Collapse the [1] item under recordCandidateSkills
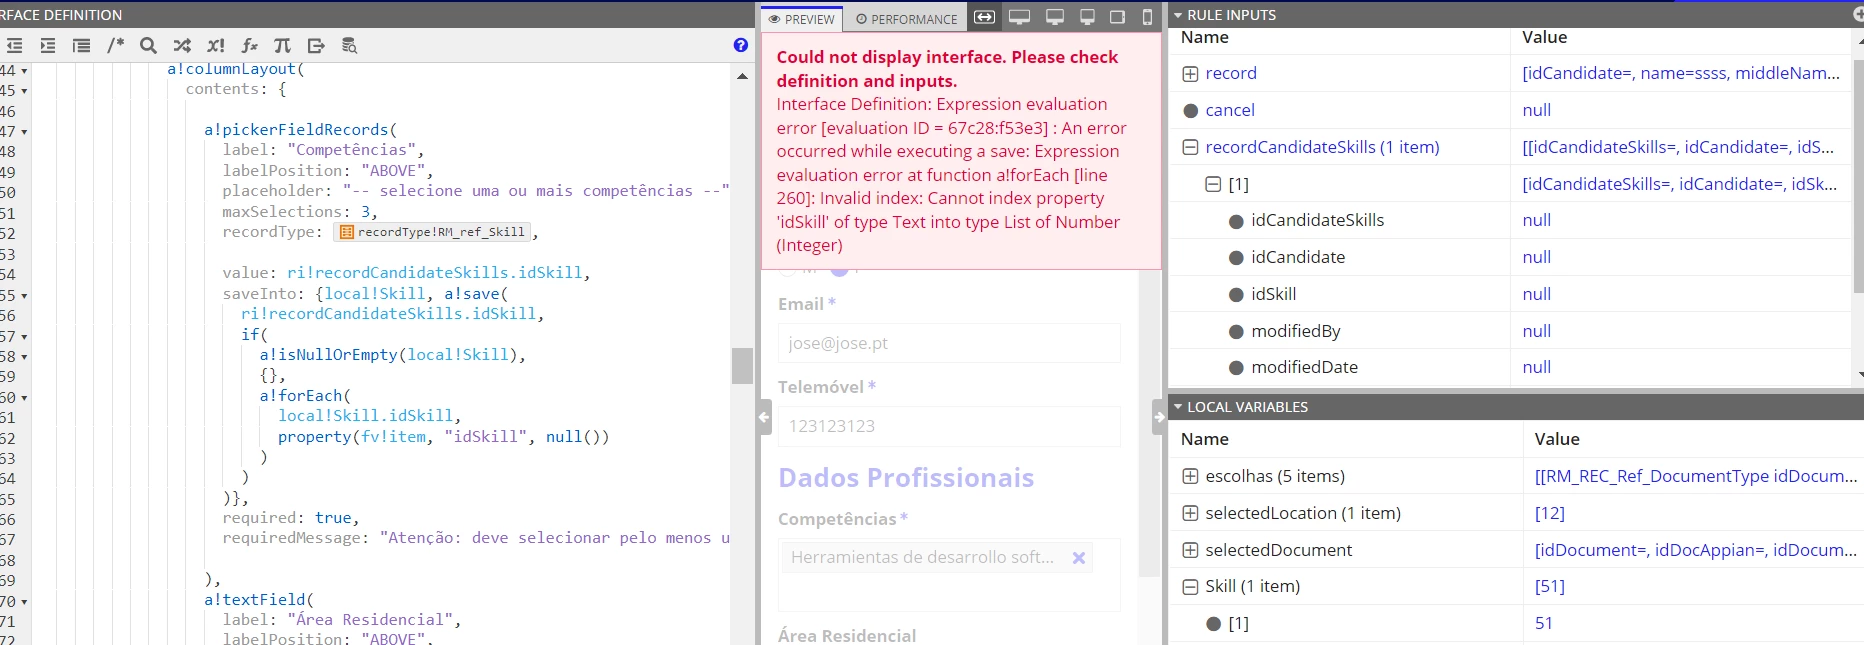 [1213, 184]
